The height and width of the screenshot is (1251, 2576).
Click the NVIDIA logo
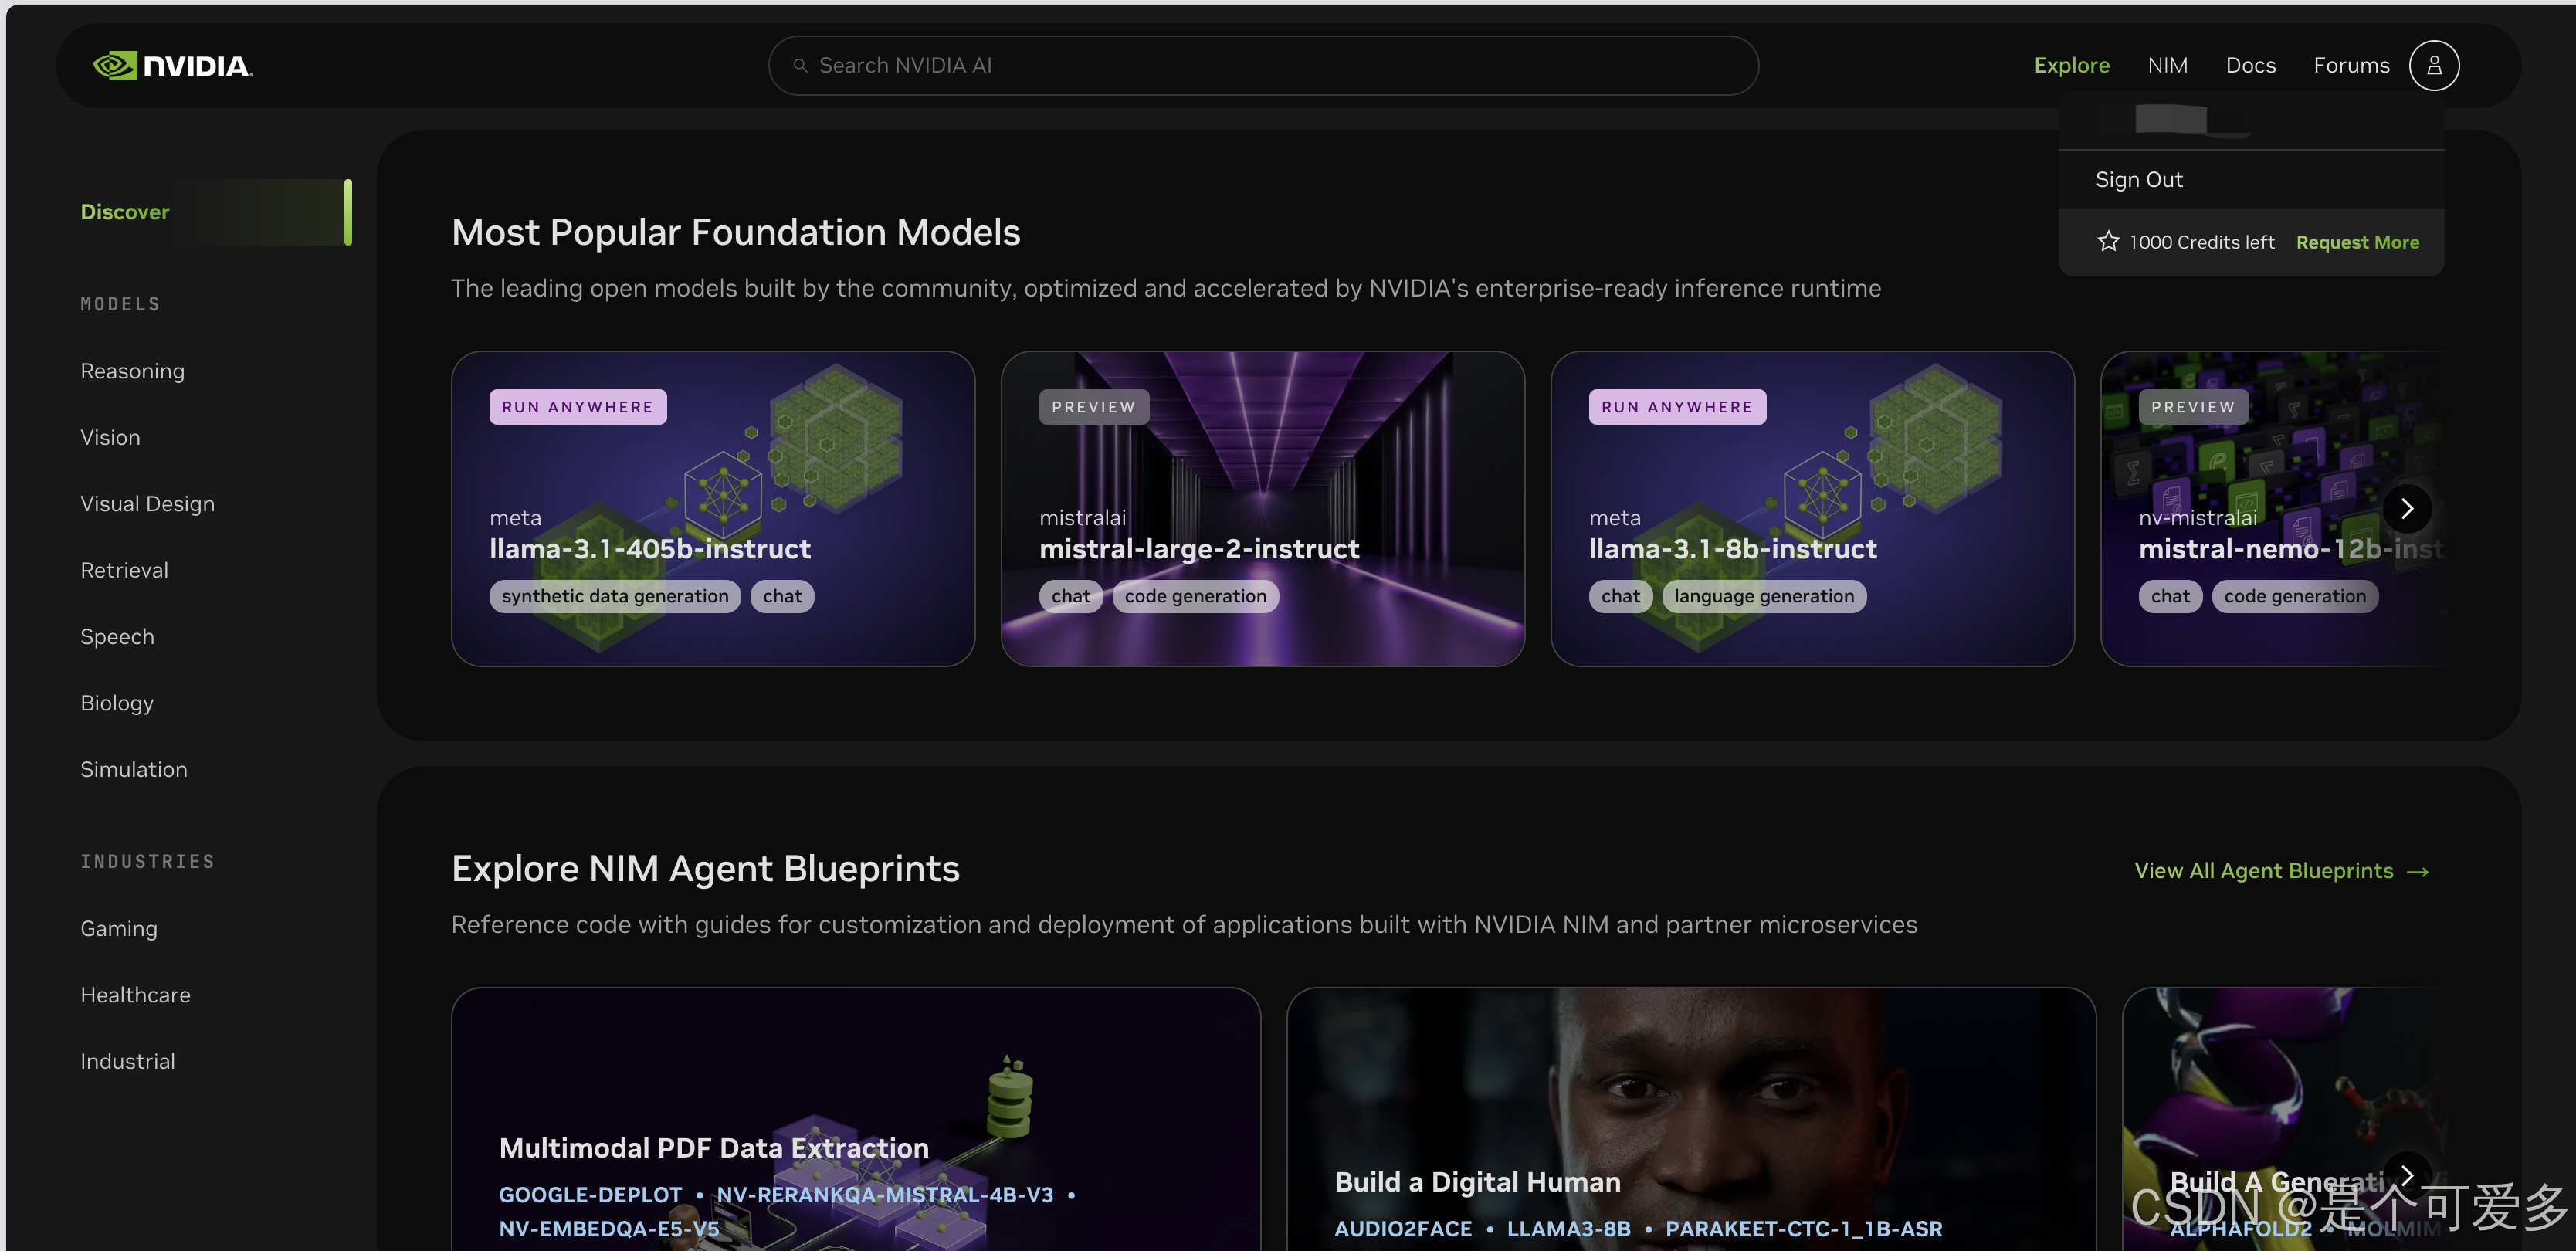(172, 66)
